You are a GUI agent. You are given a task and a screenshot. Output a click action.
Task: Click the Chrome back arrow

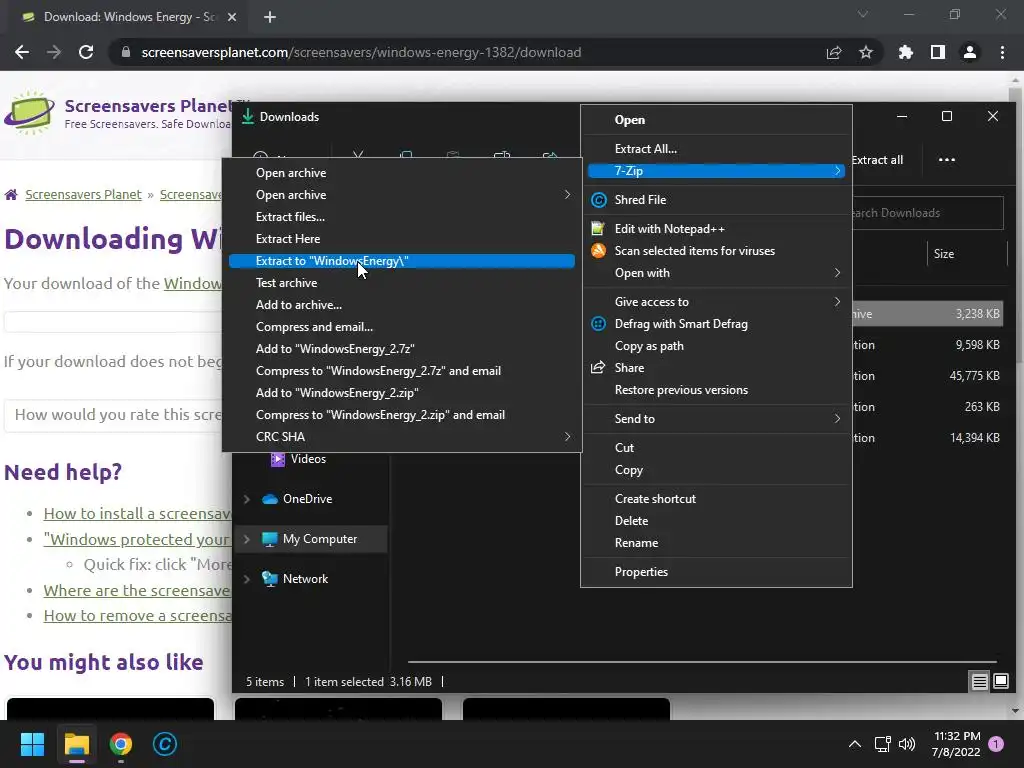point(22,52)
